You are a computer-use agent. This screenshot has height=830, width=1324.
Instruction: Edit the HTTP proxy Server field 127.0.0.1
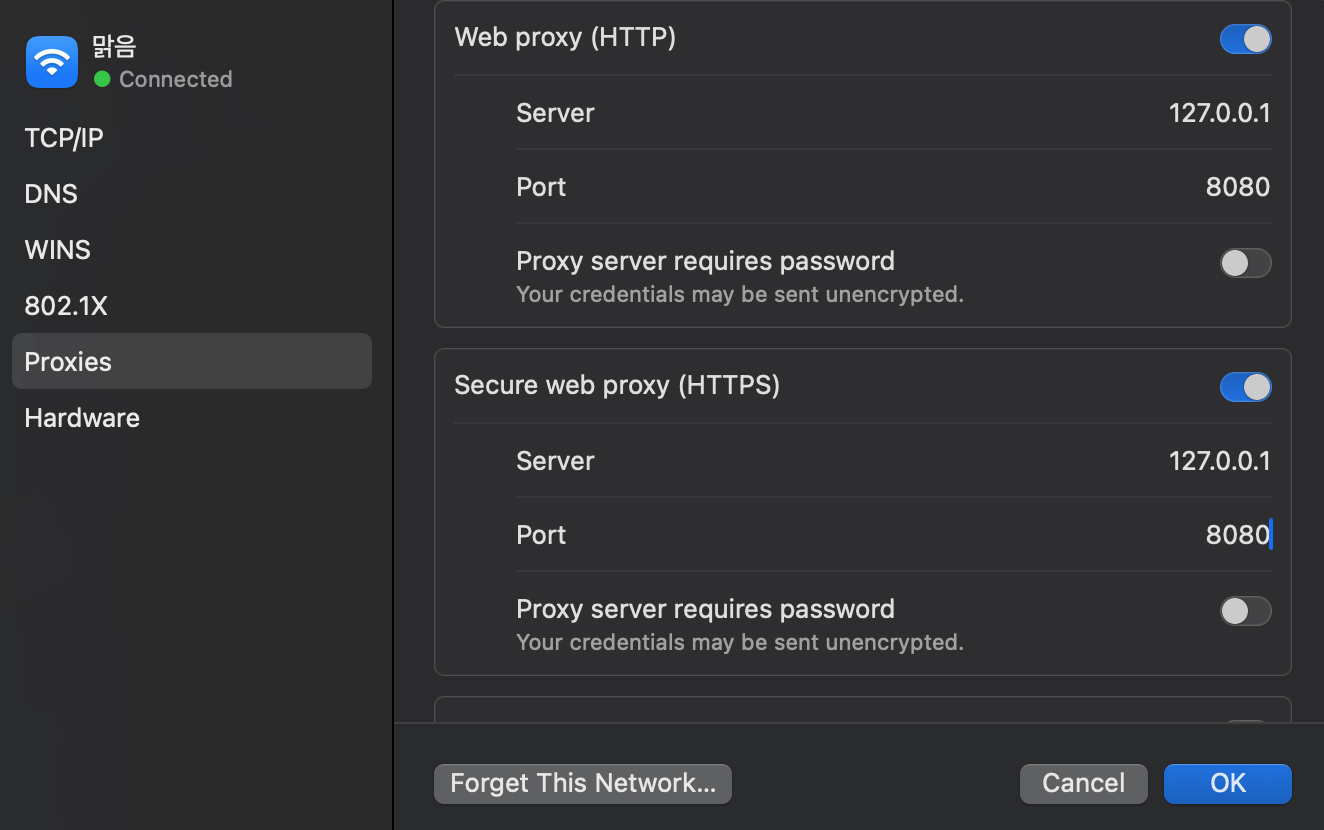point(1219,113)
